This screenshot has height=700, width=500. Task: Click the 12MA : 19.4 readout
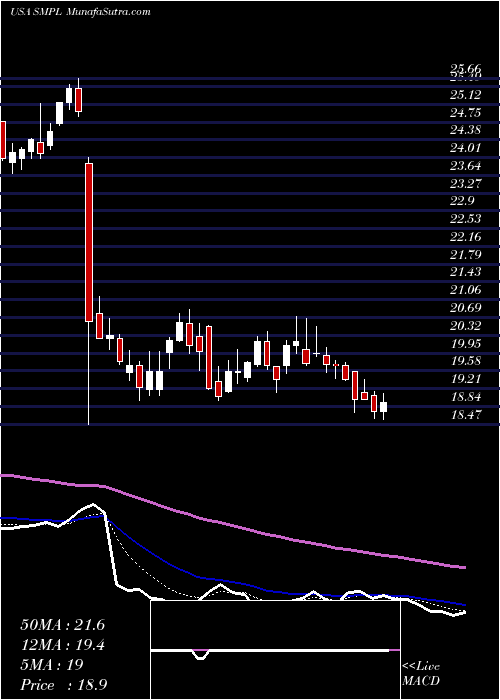tap(62, 645)
